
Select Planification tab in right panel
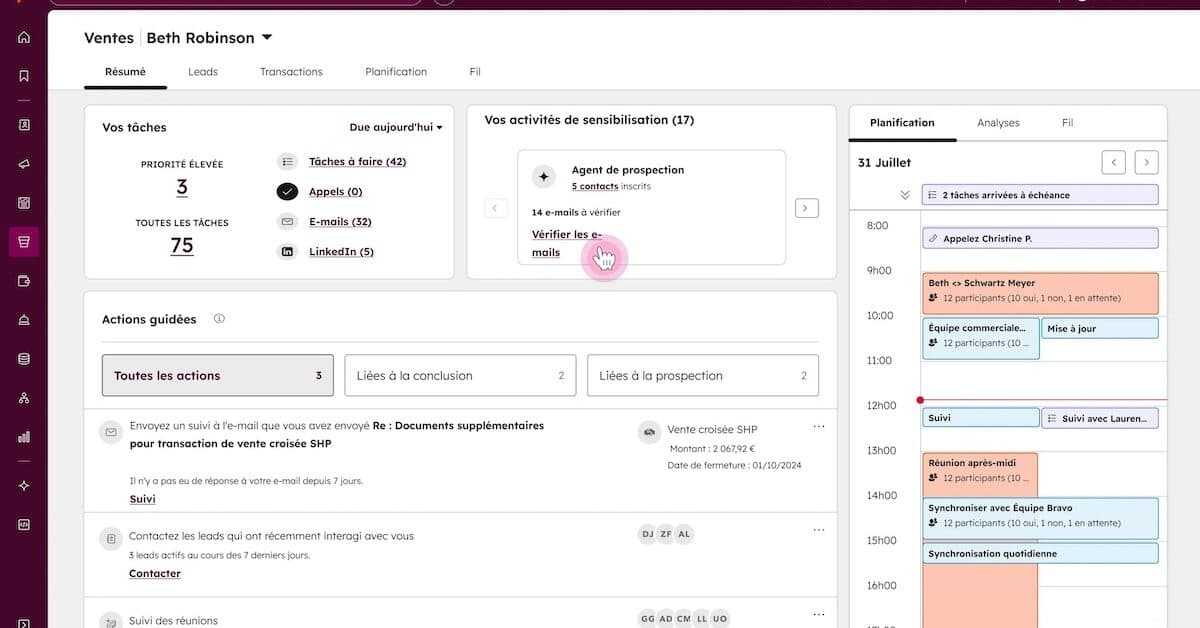(902, 123)
